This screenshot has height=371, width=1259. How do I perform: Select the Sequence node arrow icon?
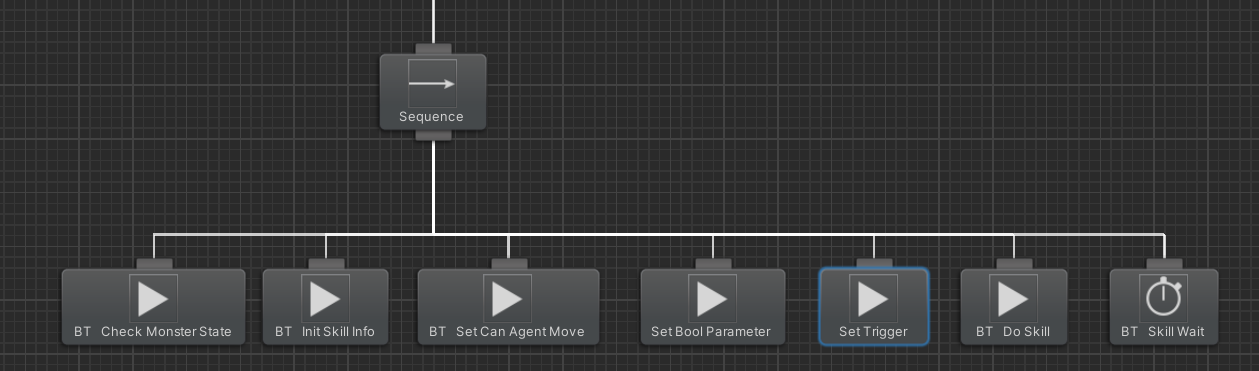(433, 83)
